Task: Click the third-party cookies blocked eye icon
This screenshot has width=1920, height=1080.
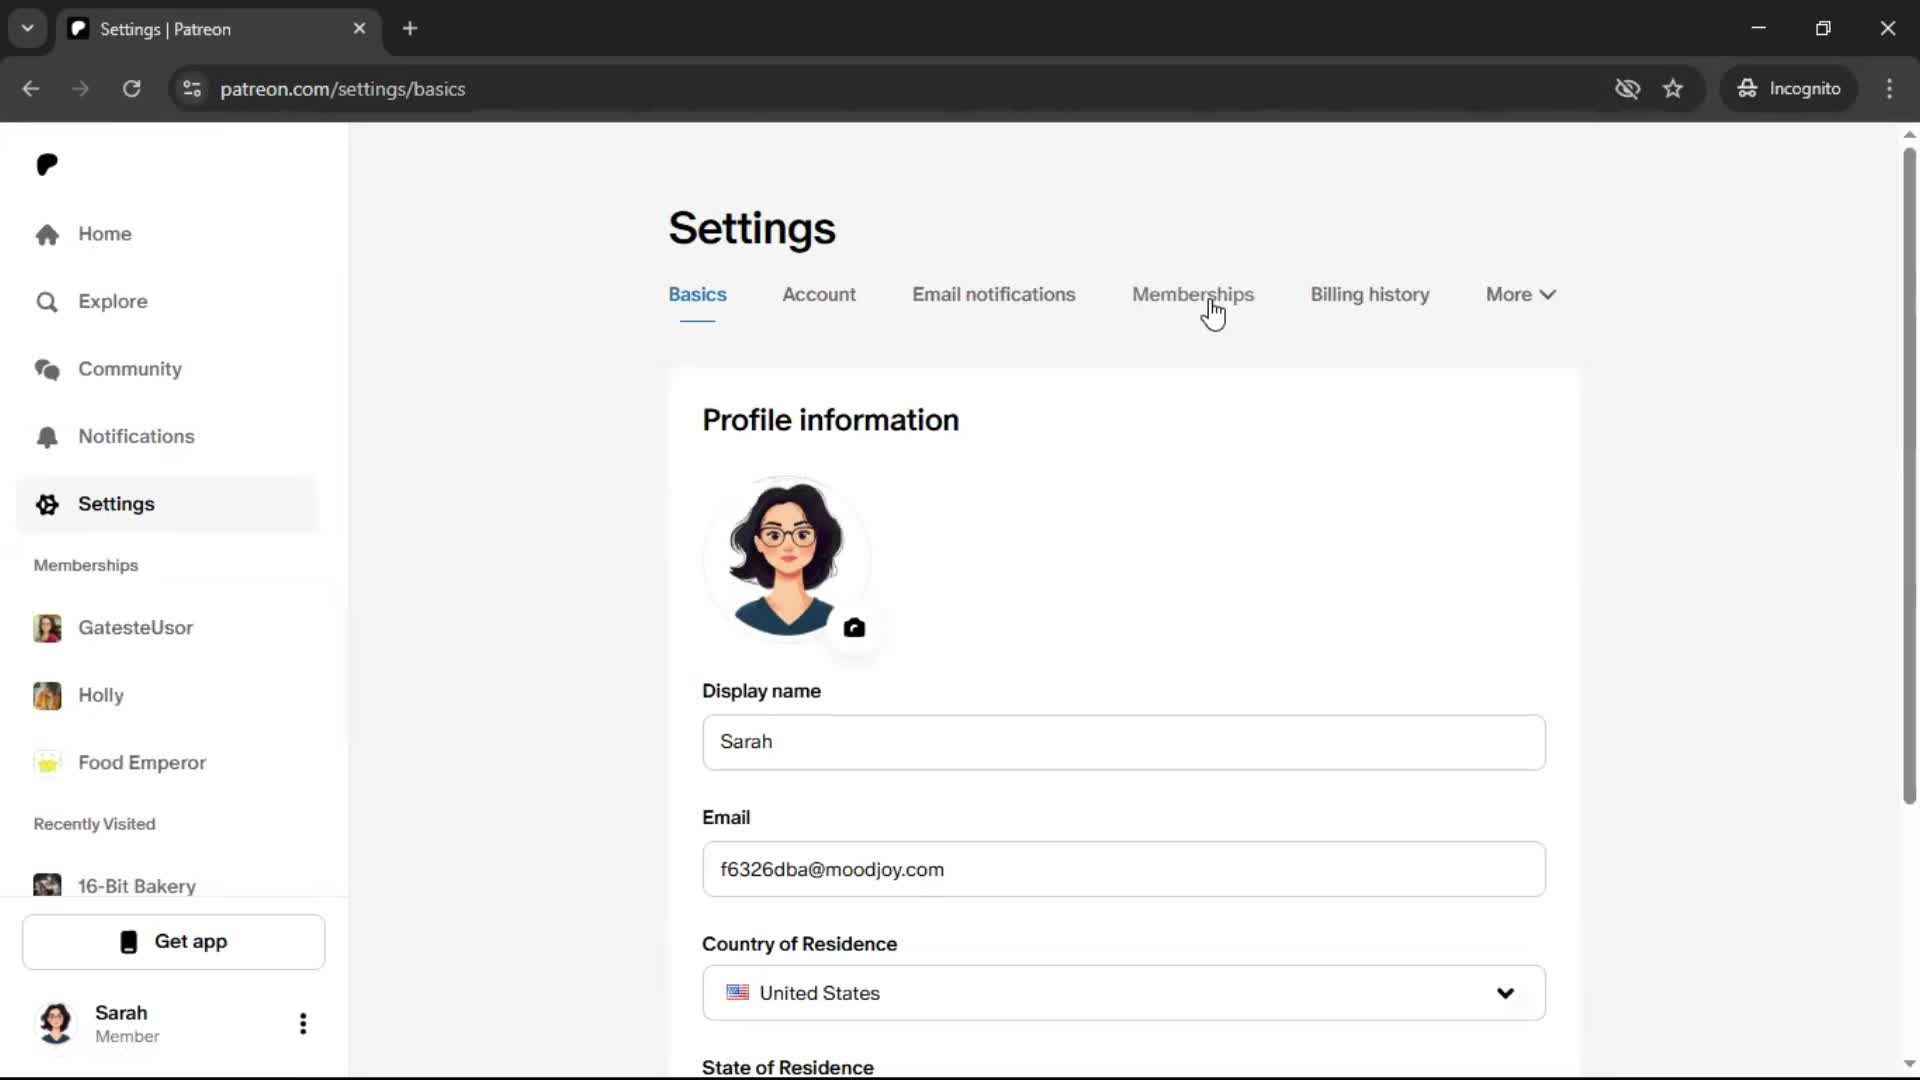Action: [x=1627, y=88]
